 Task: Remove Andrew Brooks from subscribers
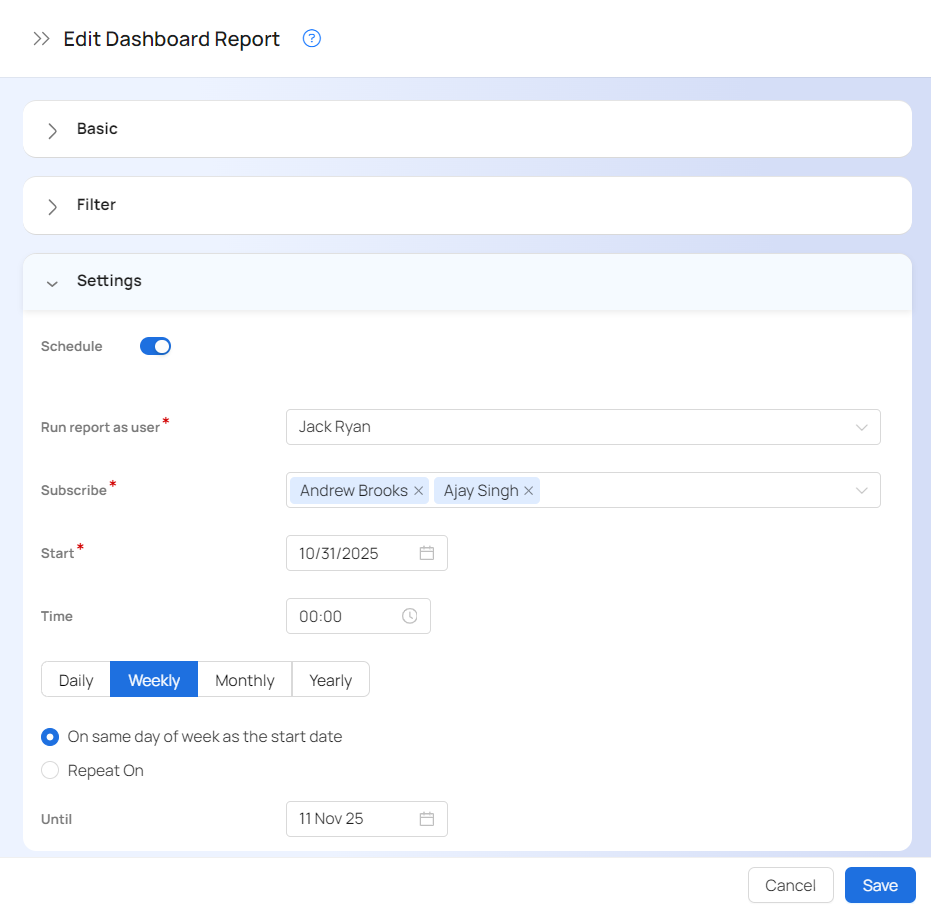419,491
